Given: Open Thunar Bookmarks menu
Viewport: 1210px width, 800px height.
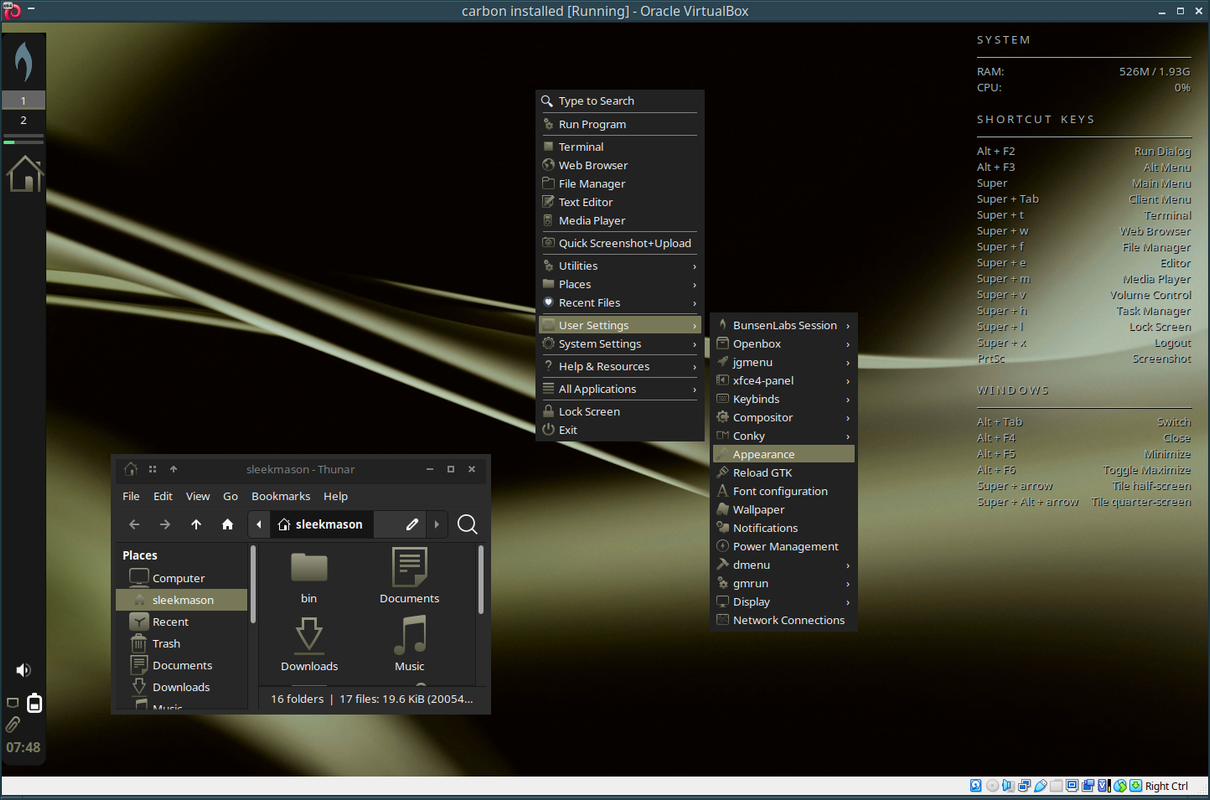Looking at the screenshot, I should coord(280,496).
